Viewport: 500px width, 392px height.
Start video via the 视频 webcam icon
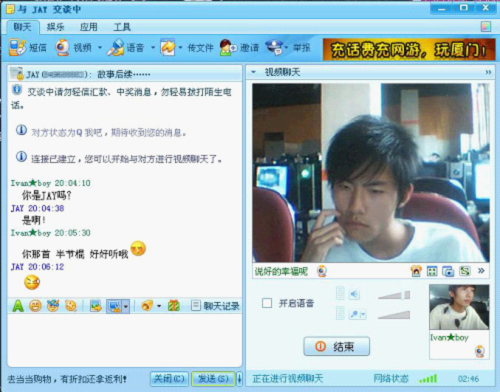[62, 48]
